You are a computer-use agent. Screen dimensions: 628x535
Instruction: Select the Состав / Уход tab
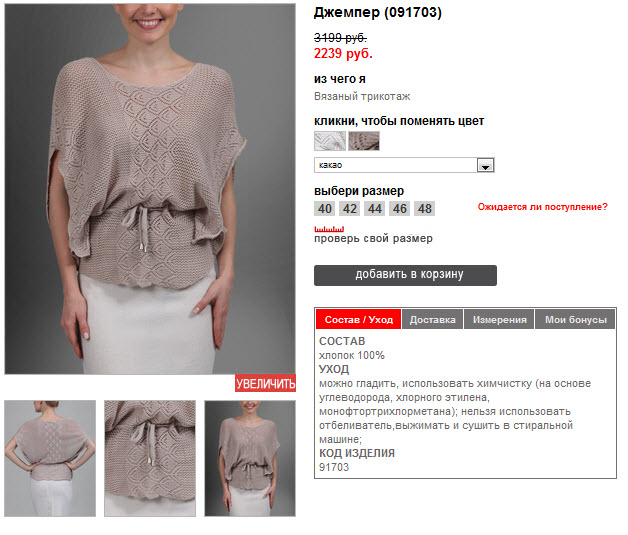click(358, 319)
